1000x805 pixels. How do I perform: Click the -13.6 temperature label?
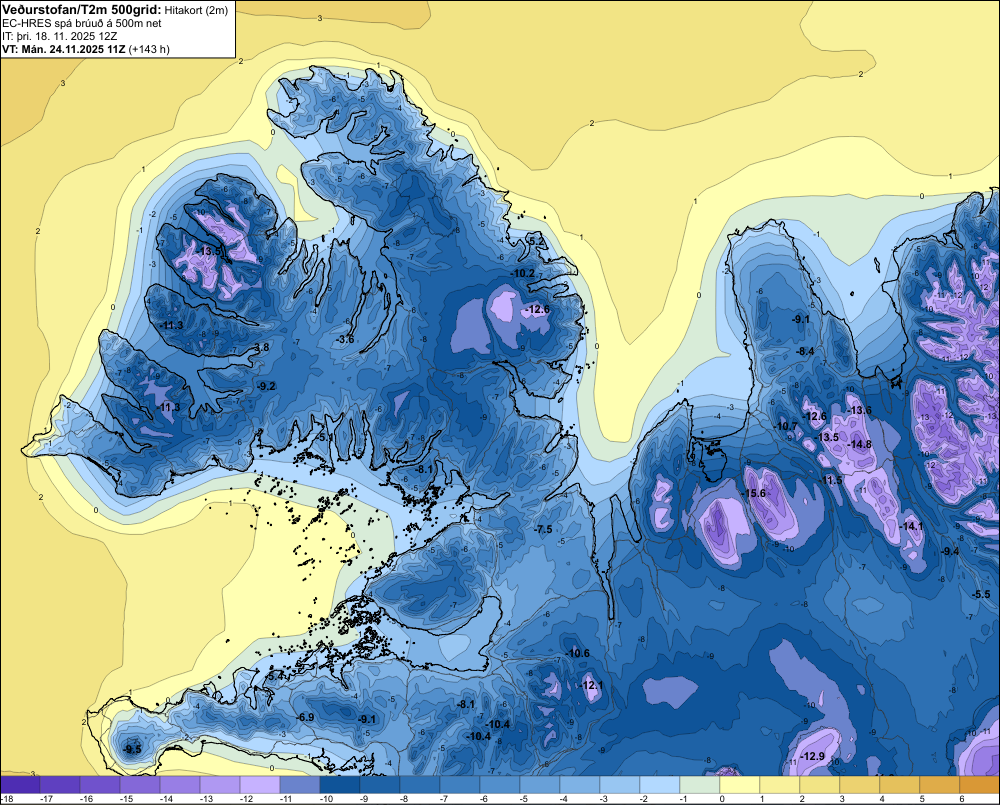[859, 410]
